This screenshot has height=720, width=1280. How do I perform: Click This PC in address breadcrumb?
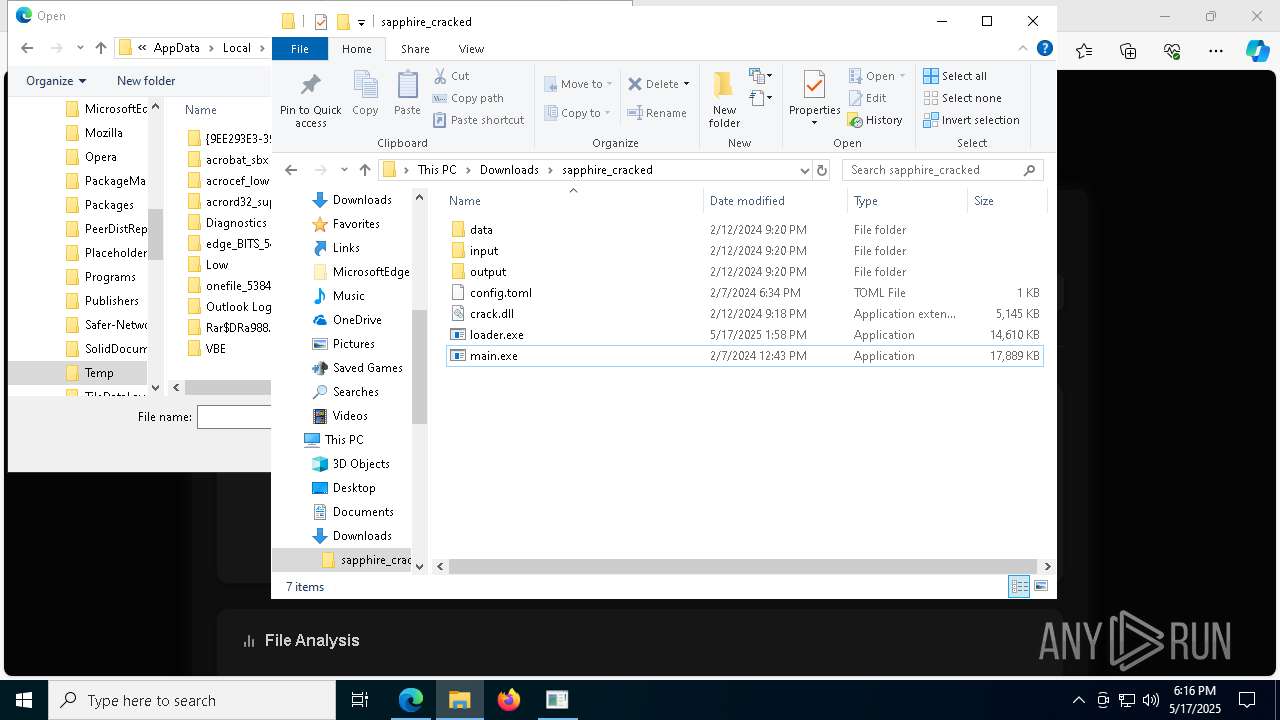[x=437, y=170]
